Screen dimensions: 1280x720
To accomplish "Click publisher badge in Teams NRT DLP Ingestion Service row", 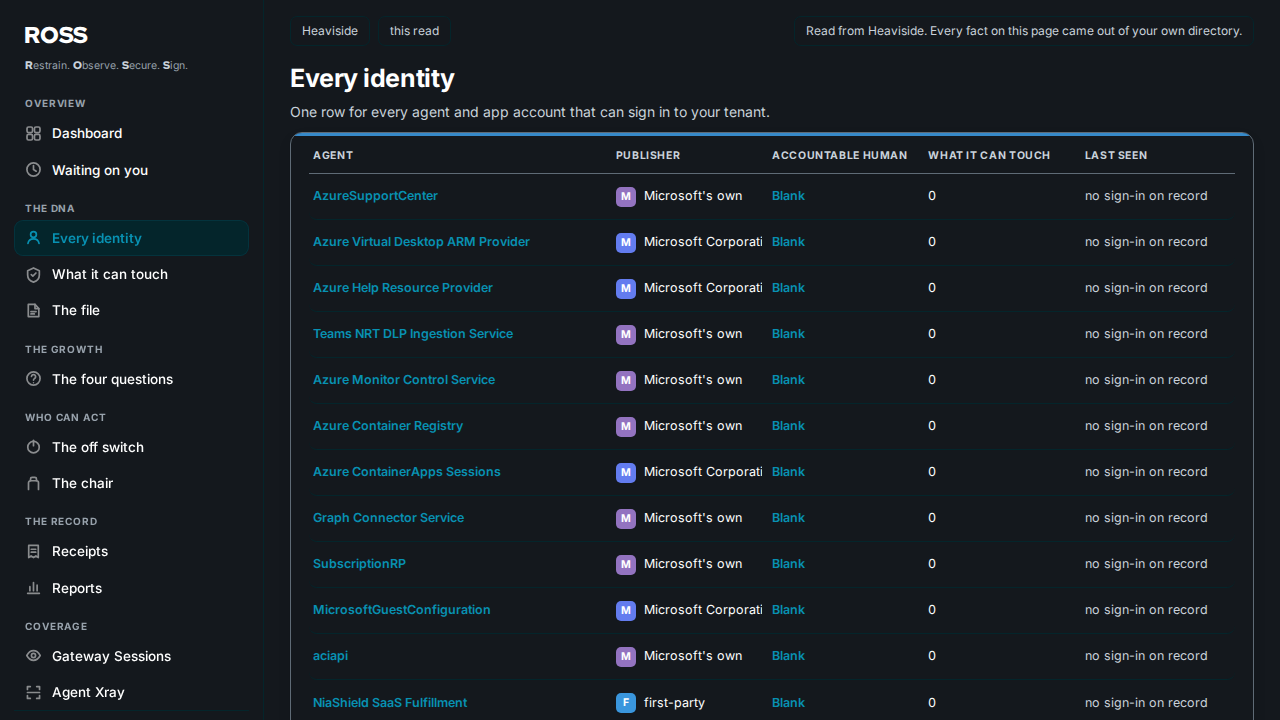I will pos(626,334).
